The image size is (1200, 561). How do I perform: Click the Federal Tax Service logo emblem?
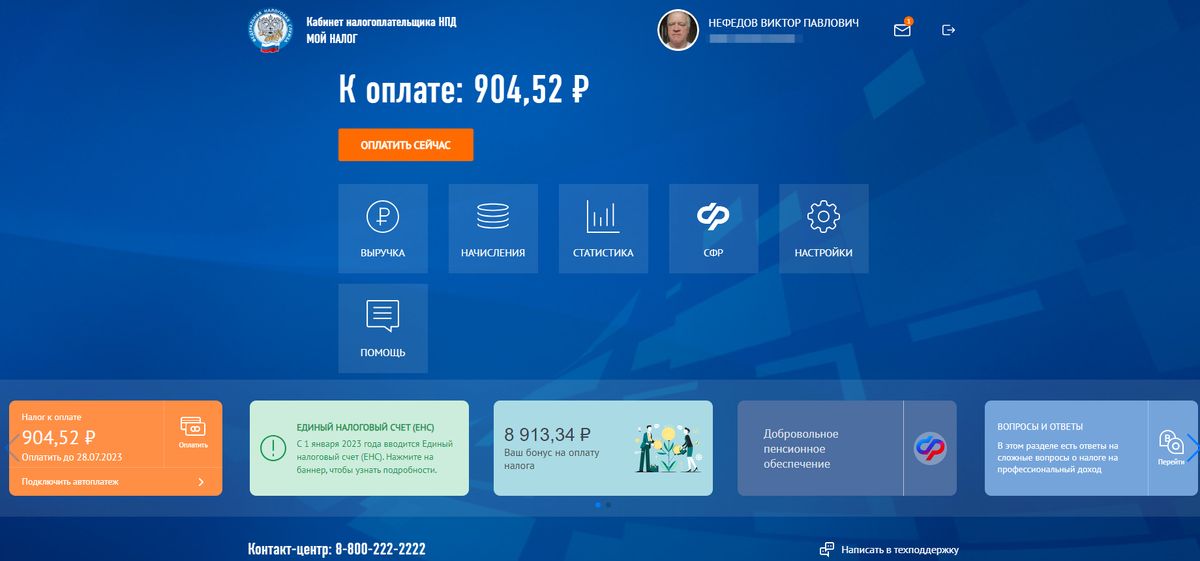(x=271, y=30)
